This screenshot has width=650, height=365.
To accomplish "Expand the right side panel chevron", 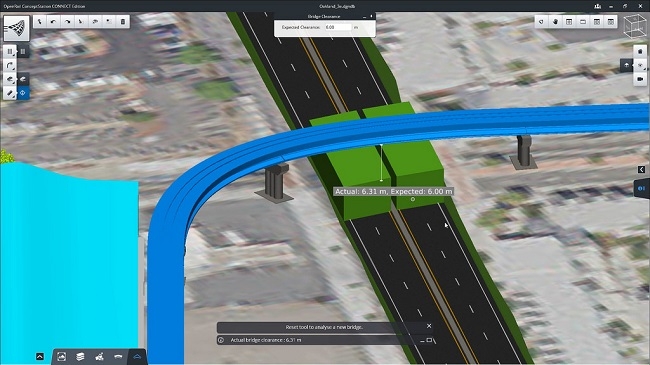I will 641,169.
